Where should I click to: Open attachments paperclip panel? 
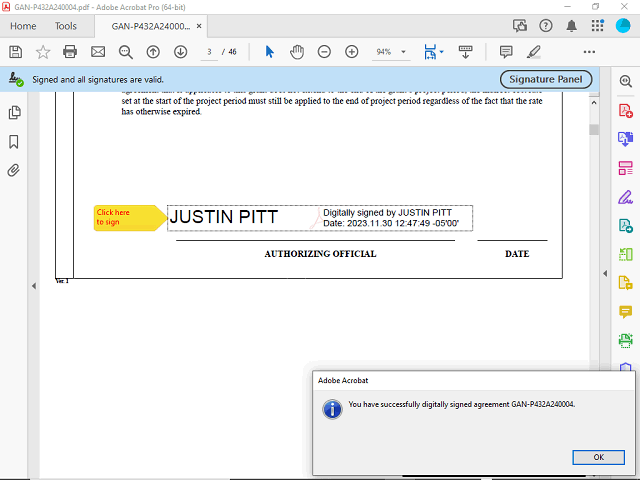point(15,170)
